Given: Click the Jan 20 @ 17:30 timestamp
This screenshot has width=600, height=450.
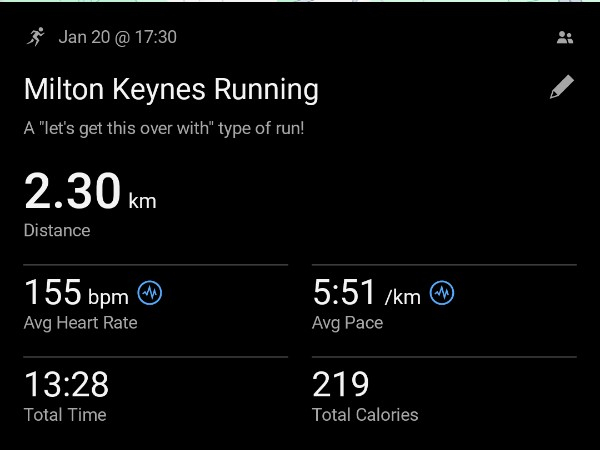Looking at the screenshot, I should pos(118,37).
